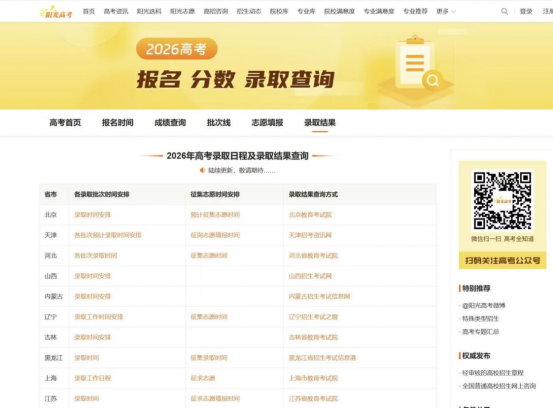The height and width of the screenshot is (409, 553).
Task: Open 经审核的高校招生章程 sidebar link
Action: [493, 373]
